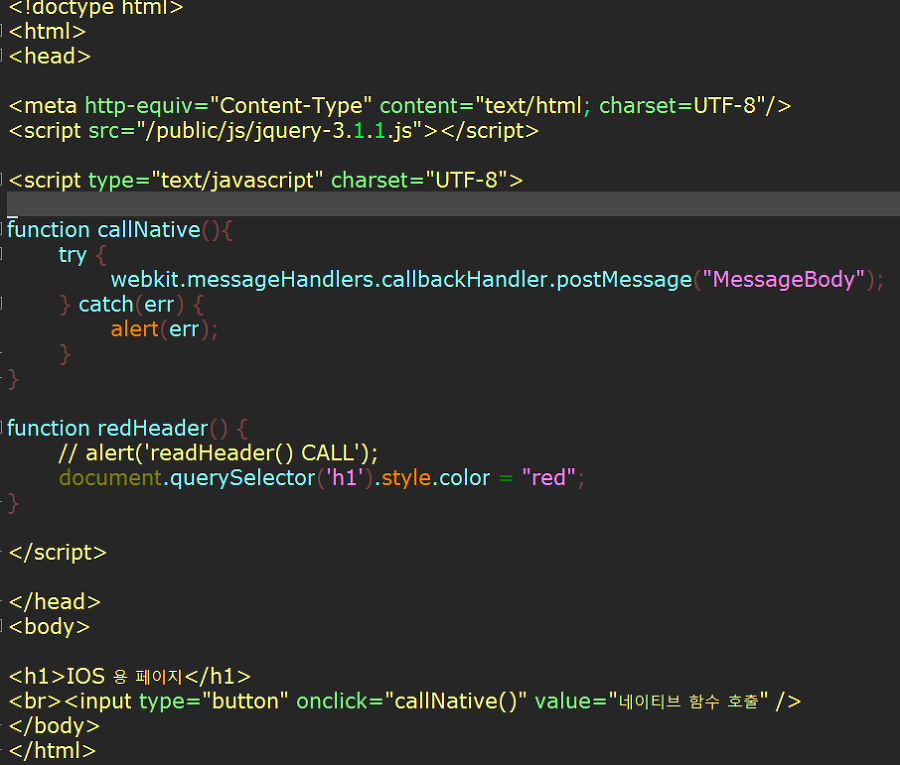
Task: Click the "Content-Type" attribute value
Action: (x=291, y=106)
